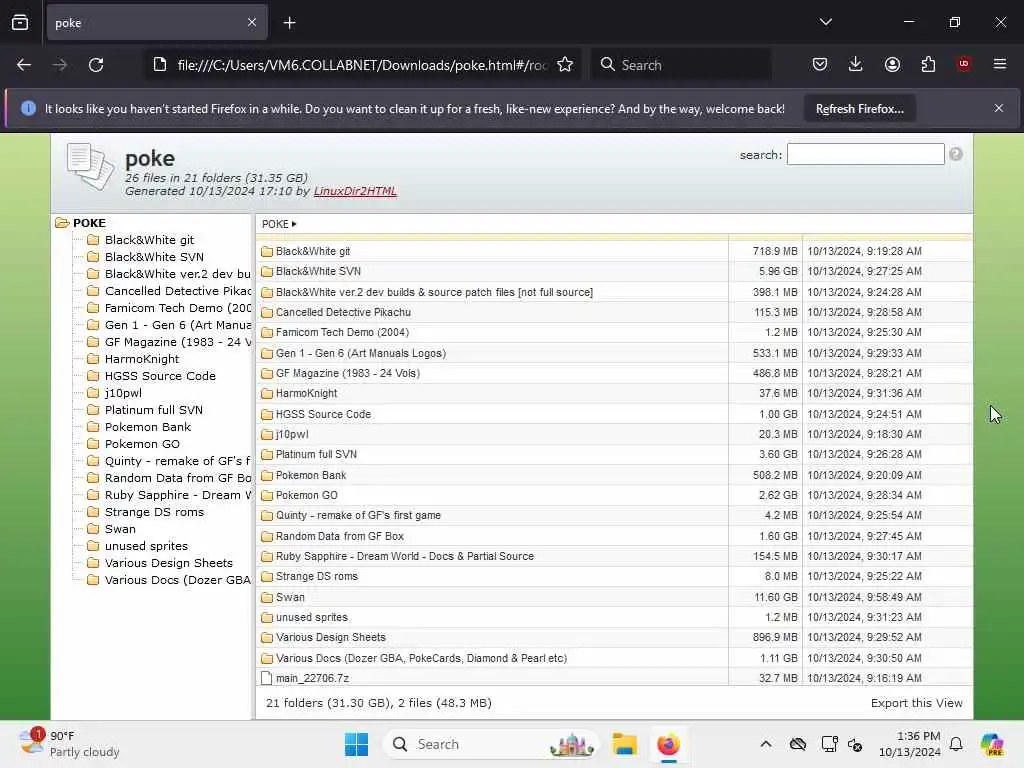
Task: Reload the page with the refresh icon
Action: 96,65
